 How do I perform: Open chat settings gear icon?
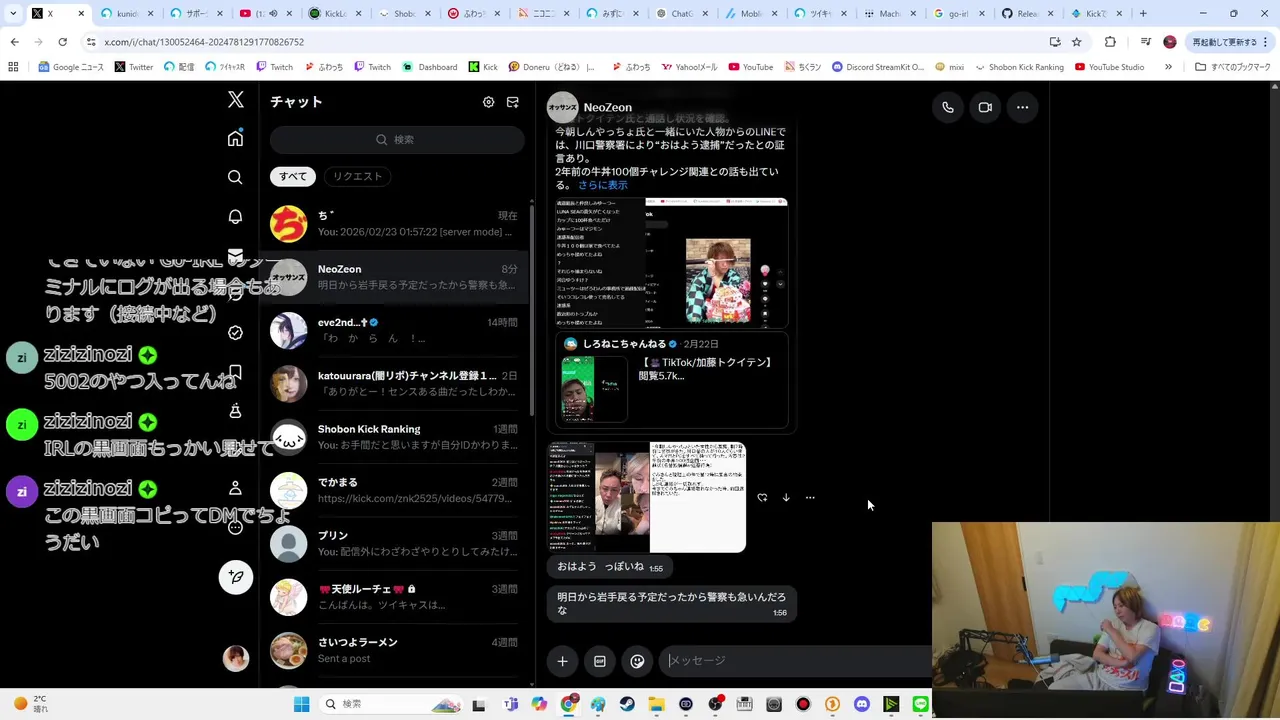(x=488, y=102)
